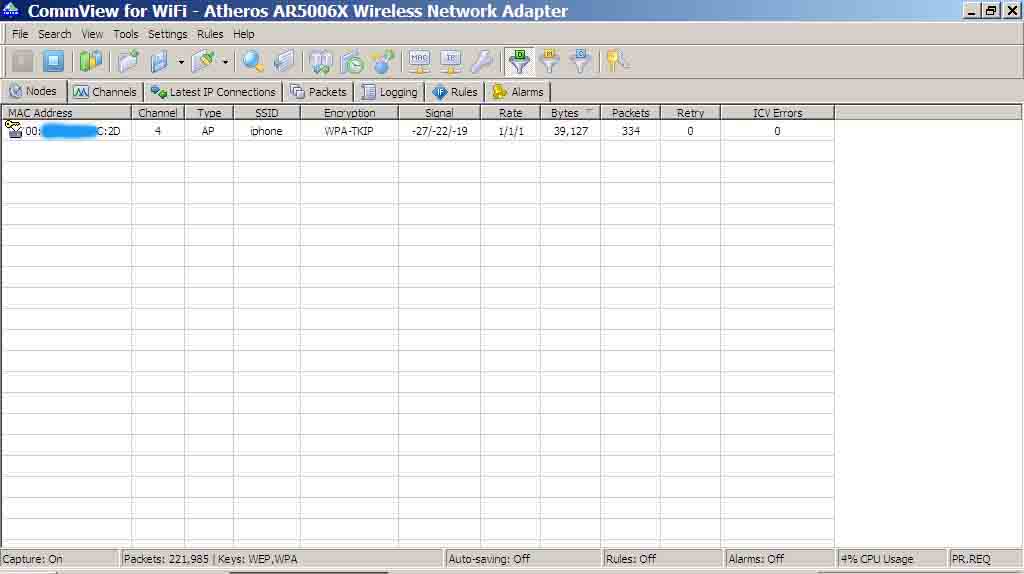This screenshot has height=574, width=1024.
Task: Click 'Alarms: Off' in the status bar
Action: [x=756, y=559]
